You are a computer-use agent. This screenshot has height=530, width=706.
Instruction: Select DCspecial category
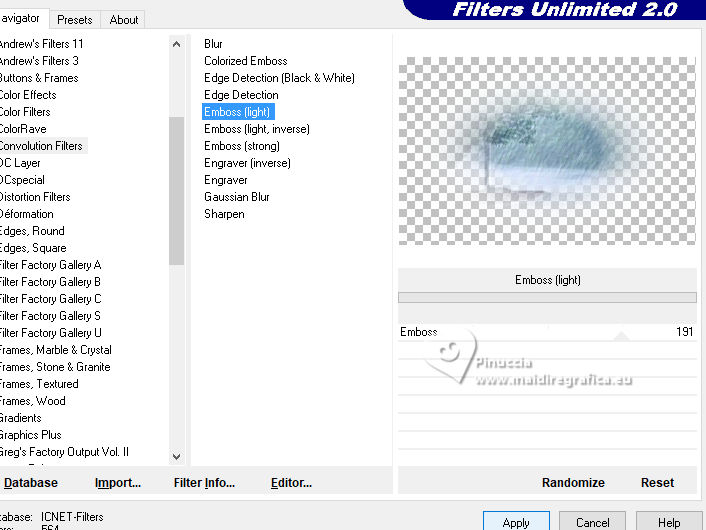[22, 180]
